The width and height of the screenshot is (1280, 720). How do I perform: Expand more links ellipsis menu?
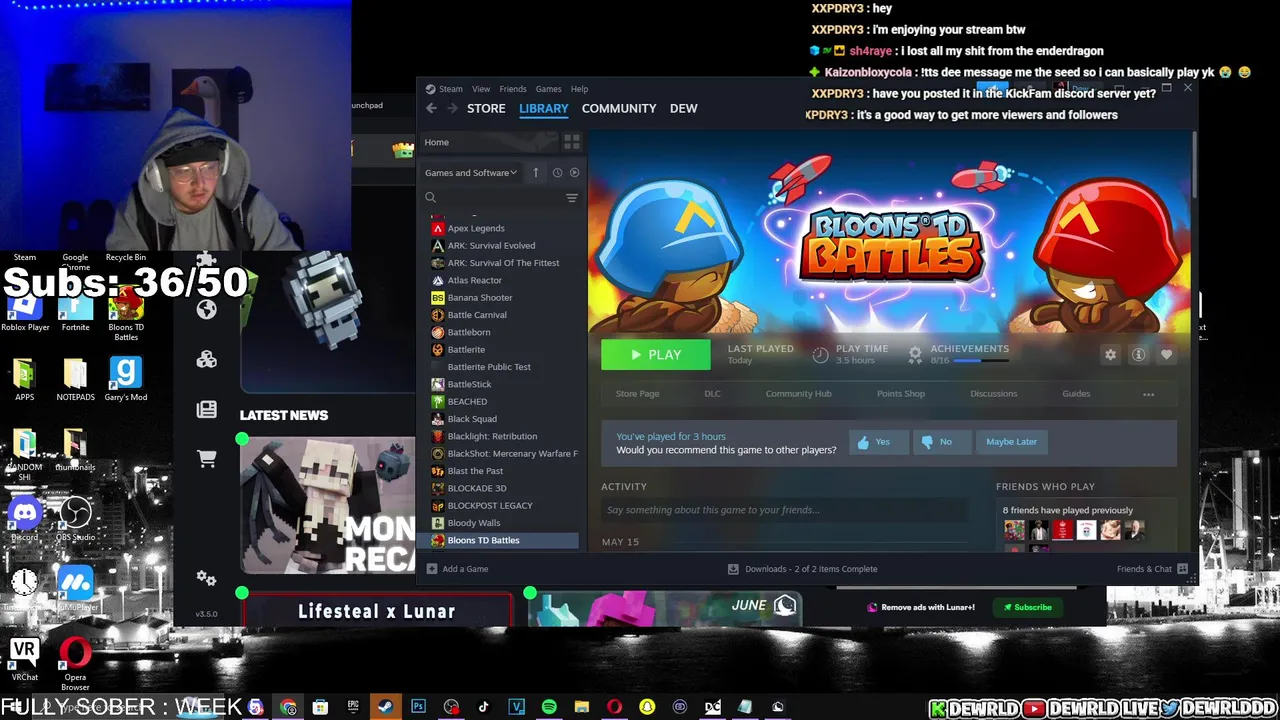[1148, 394]
